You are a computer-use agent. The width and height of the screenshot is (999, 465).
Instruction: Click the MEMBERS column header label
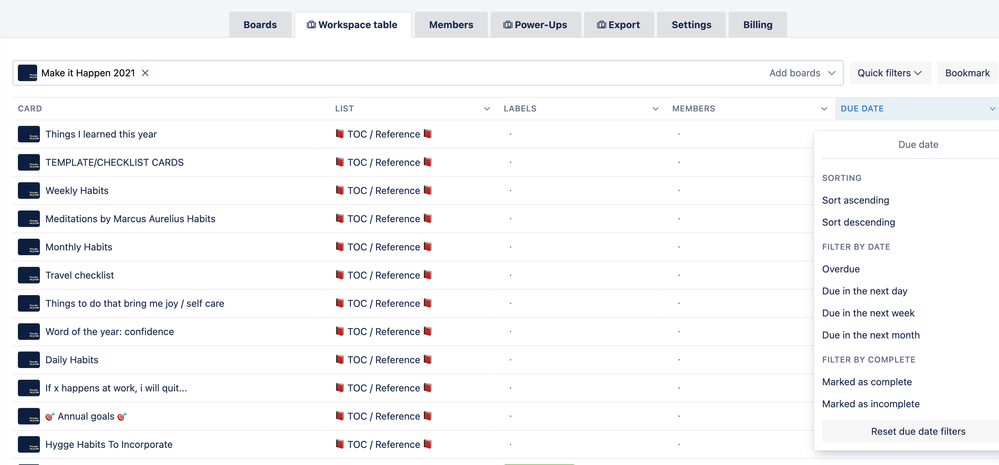coord(694,109)
